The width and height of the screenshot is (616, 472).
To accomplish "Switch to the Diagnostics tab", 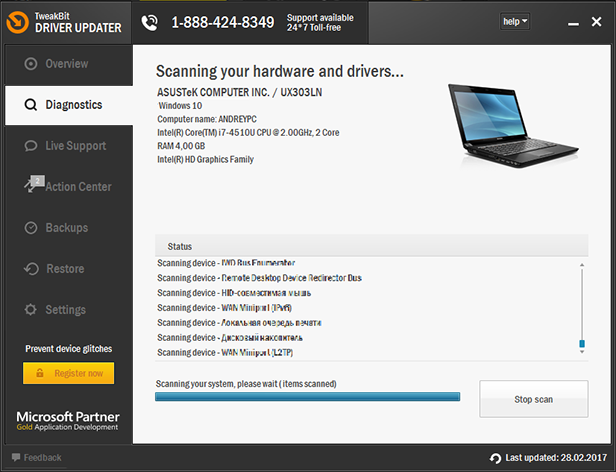I will tap(69, 105).
